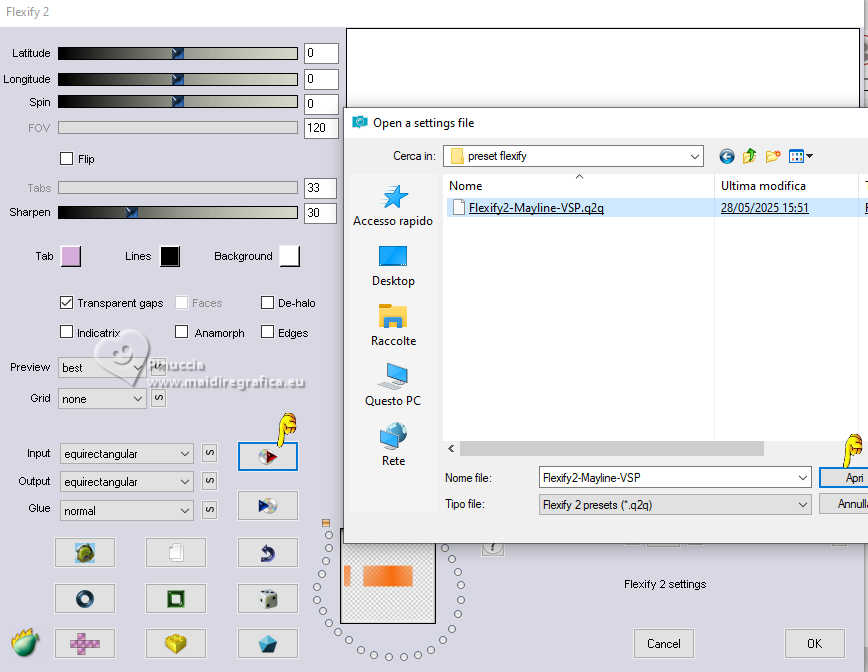Click the dark ring torus button
The image size is (868, 672).
click(x=84, y=598)
